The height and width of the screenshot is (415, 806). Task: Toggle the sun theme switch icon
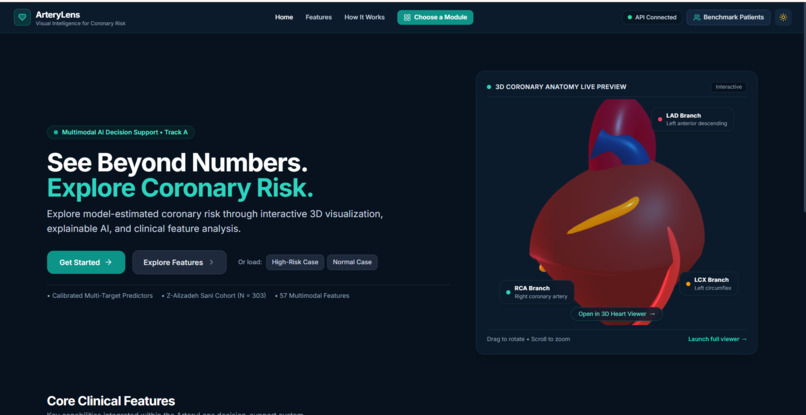783,17
